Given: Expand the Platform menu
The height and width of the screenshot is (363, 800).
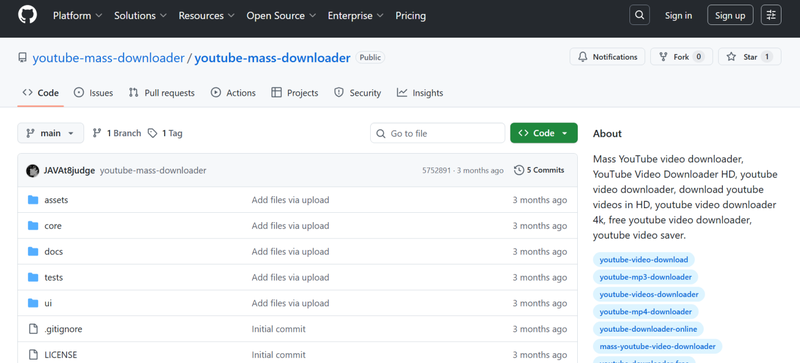Looking at the screenshot, I should 78,16.
